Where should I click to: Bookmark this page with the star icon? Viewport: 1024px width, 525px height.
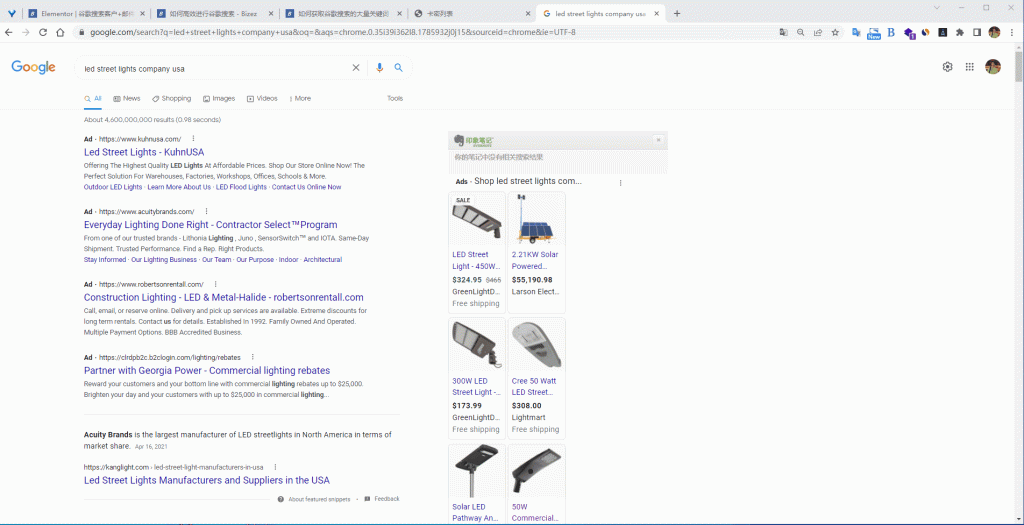coord(835,32)
